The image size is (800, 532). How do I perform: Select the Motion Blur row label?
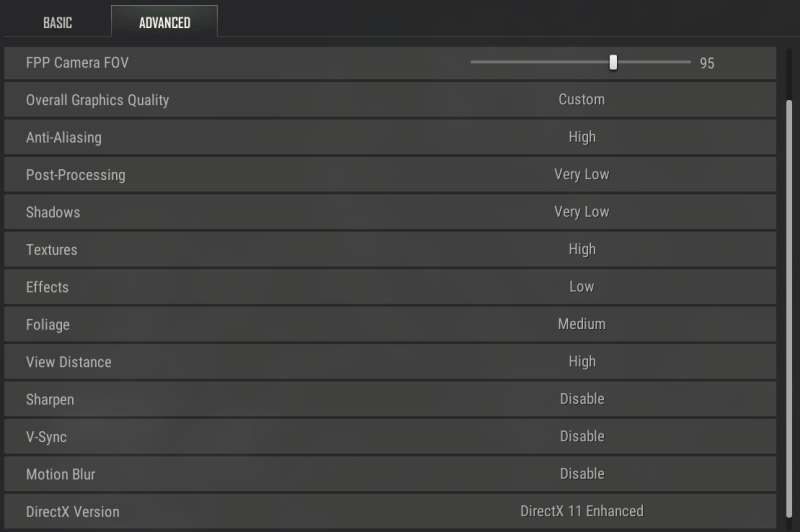click(x=60, y=474)
